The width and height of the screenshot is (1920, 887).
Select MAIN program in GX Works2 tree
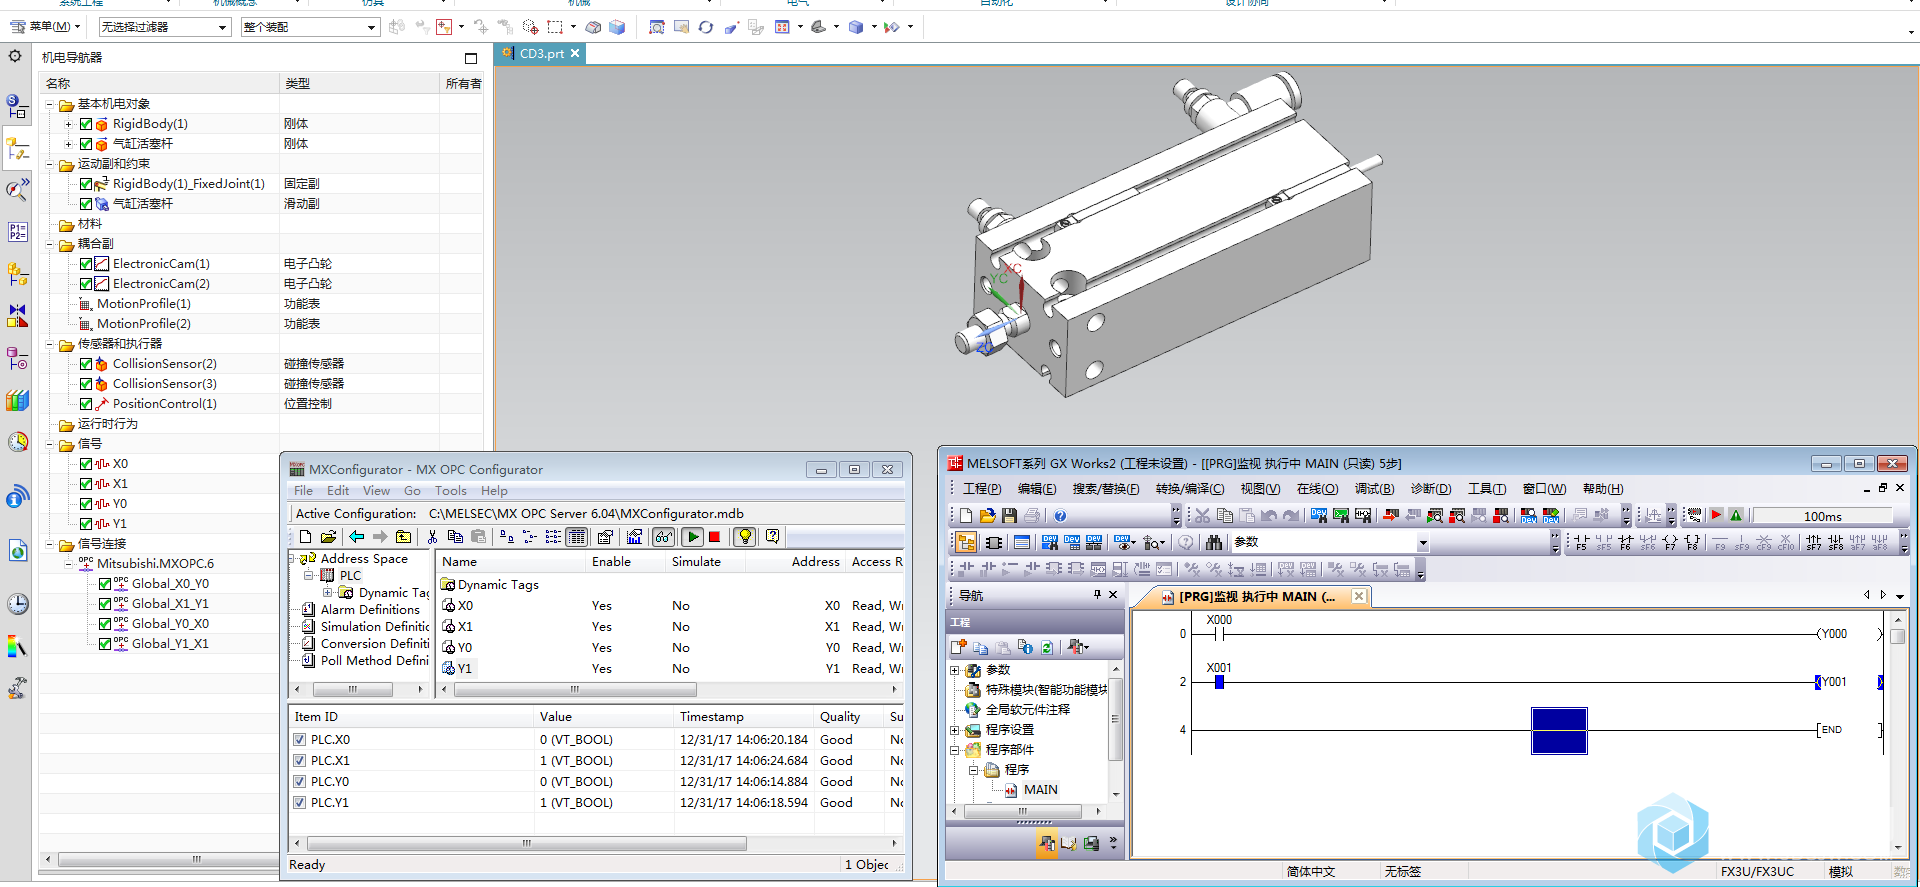tap(1040, 790)
